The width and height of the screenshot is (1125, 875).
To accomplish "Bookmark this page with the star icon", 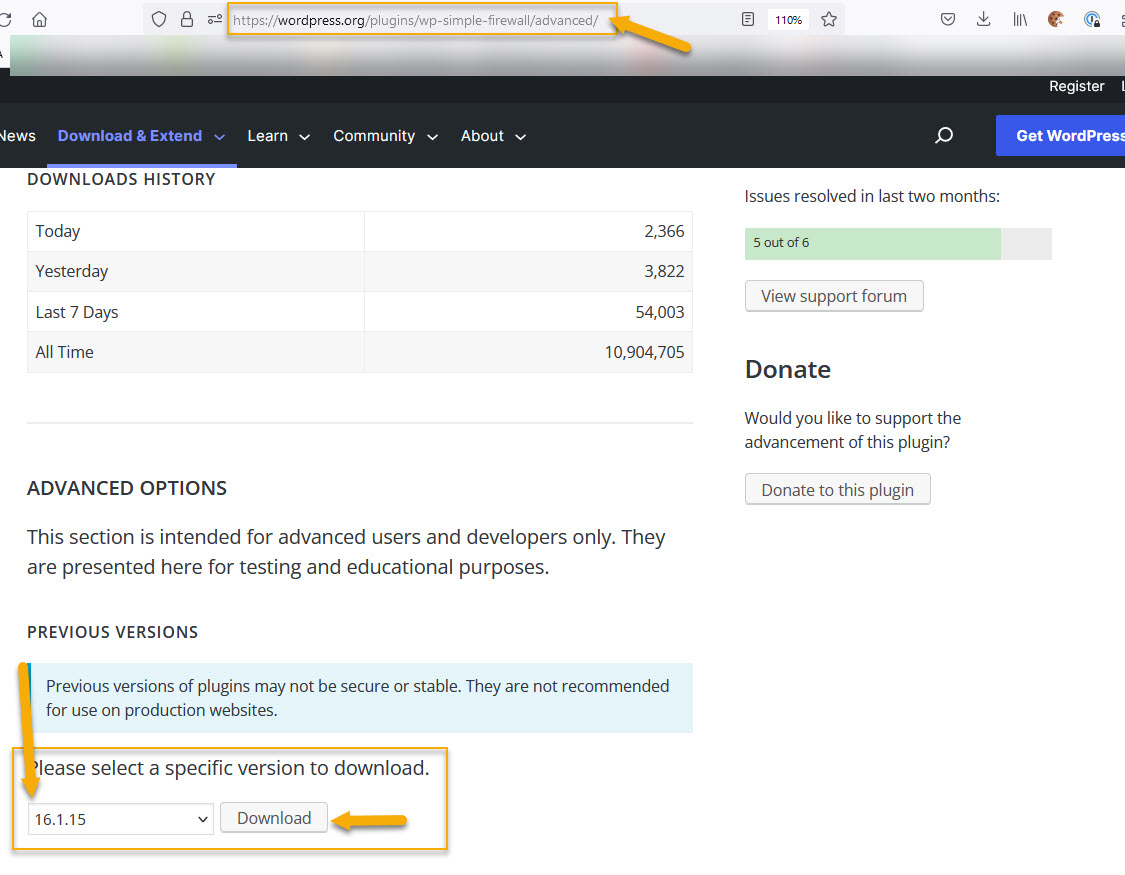I will tap(829, 19).
